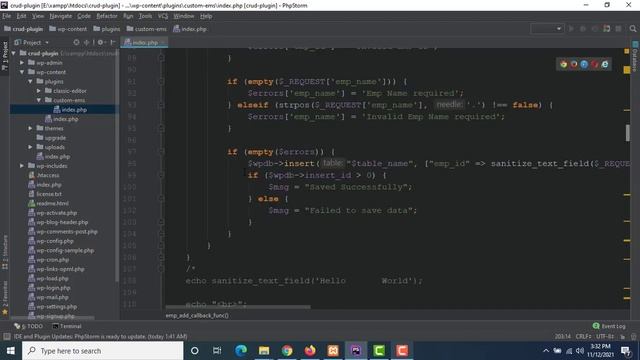Open the red Camtasia recorder icon in taskbar
This screenshot has width=640, height=360.
point(402,351)
